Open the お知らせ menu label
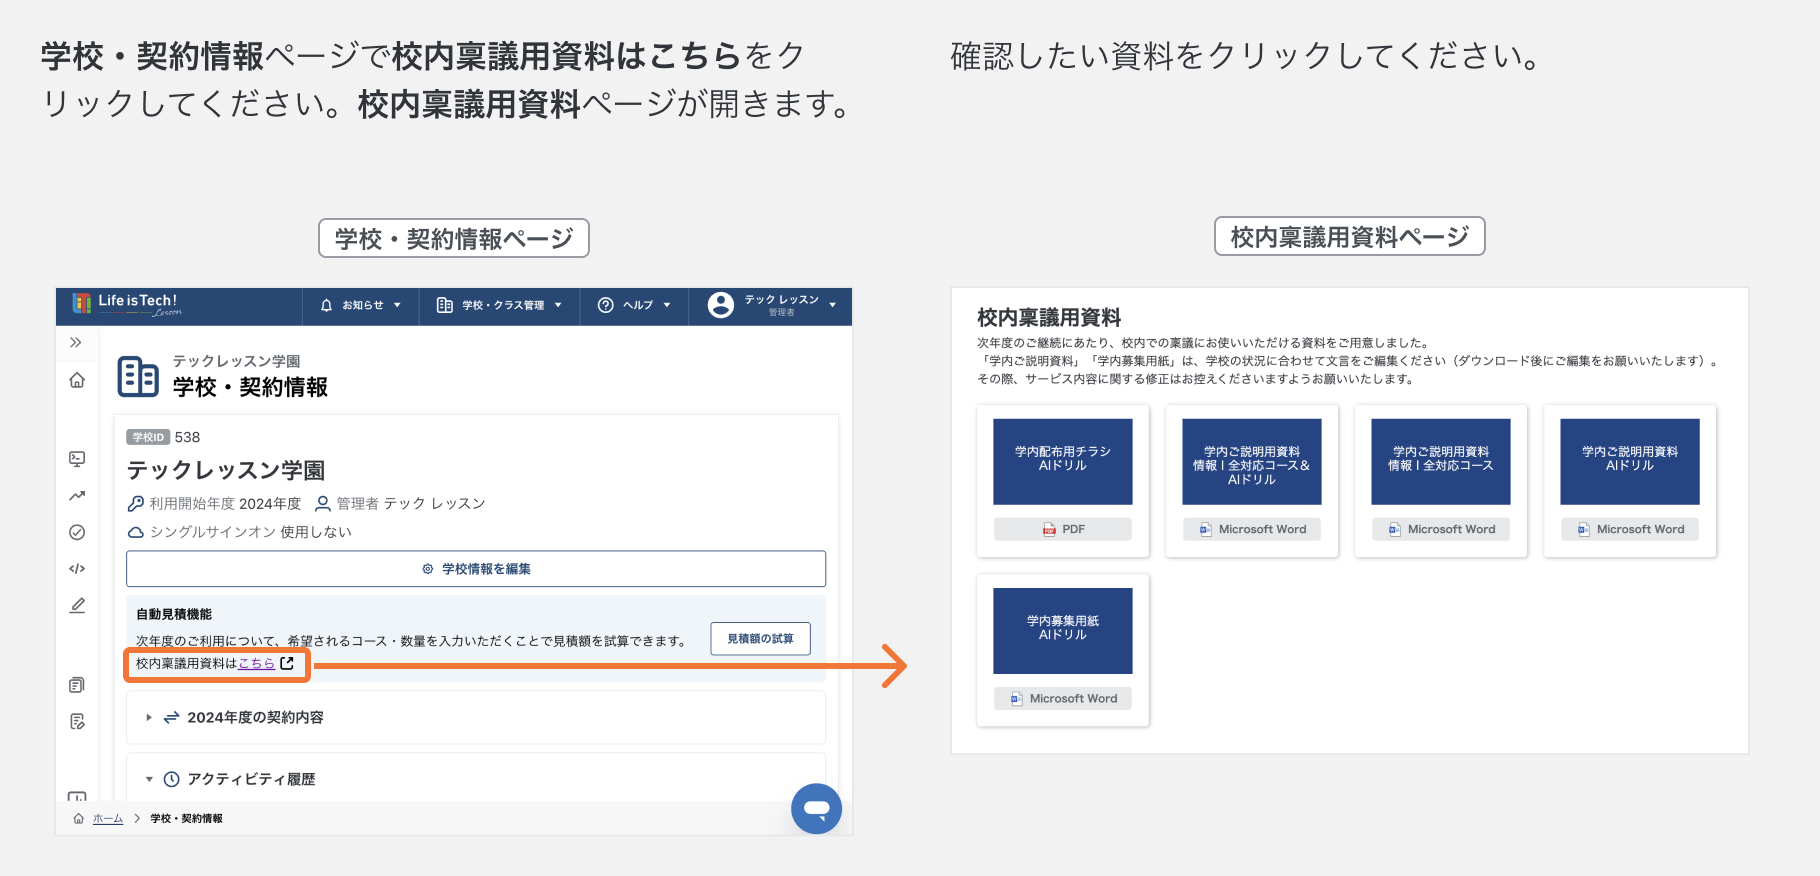1820x876 pixels. [x=363, y=305]
